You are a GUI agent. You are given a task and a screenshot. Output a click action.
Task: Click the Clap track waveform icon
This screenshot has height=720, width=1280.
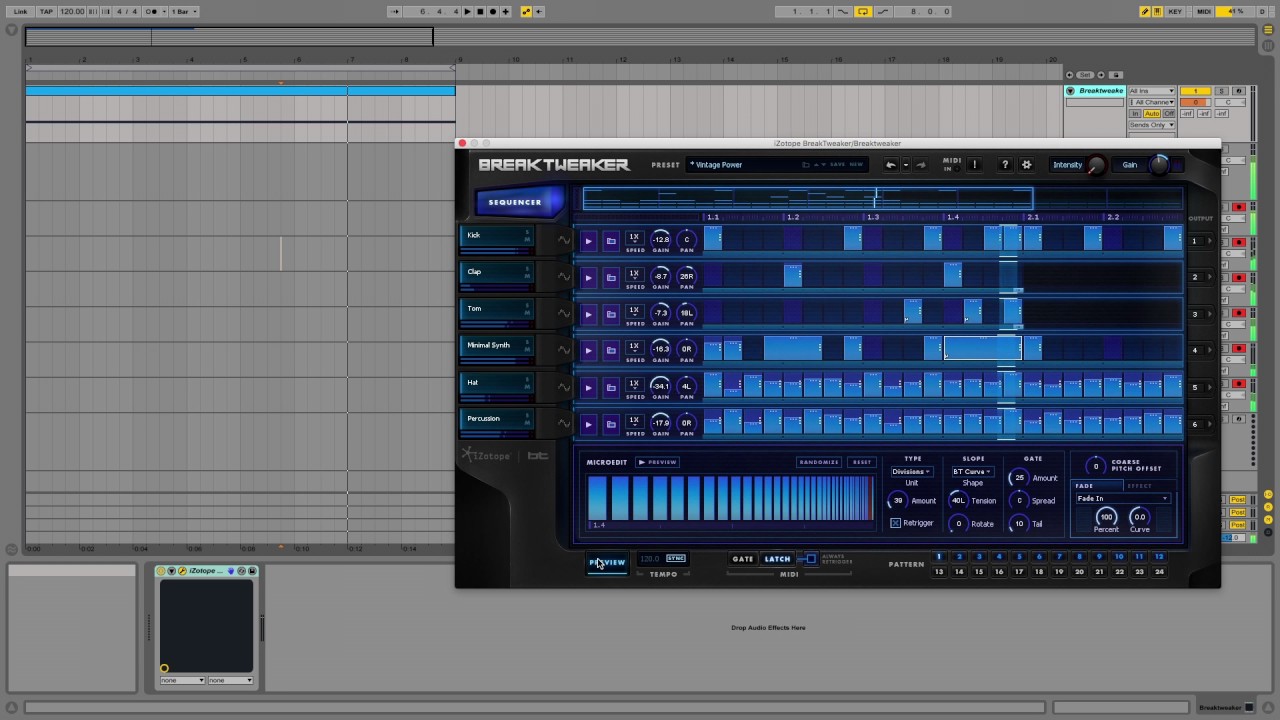(564, 277)
